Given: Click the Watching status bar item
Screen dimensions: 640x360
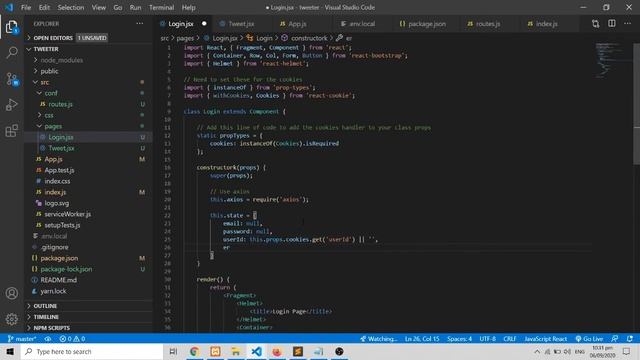Looking at the screenshot, I should pos(379,339).
